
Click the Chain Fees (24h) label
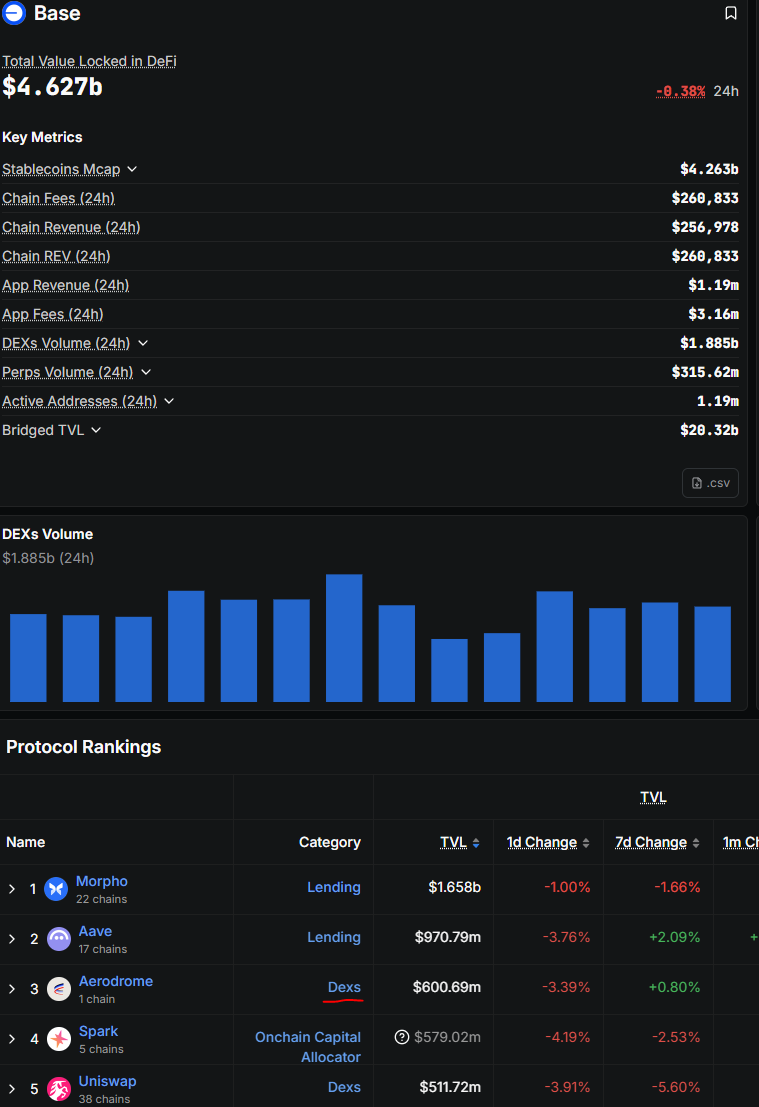point(59,198)
